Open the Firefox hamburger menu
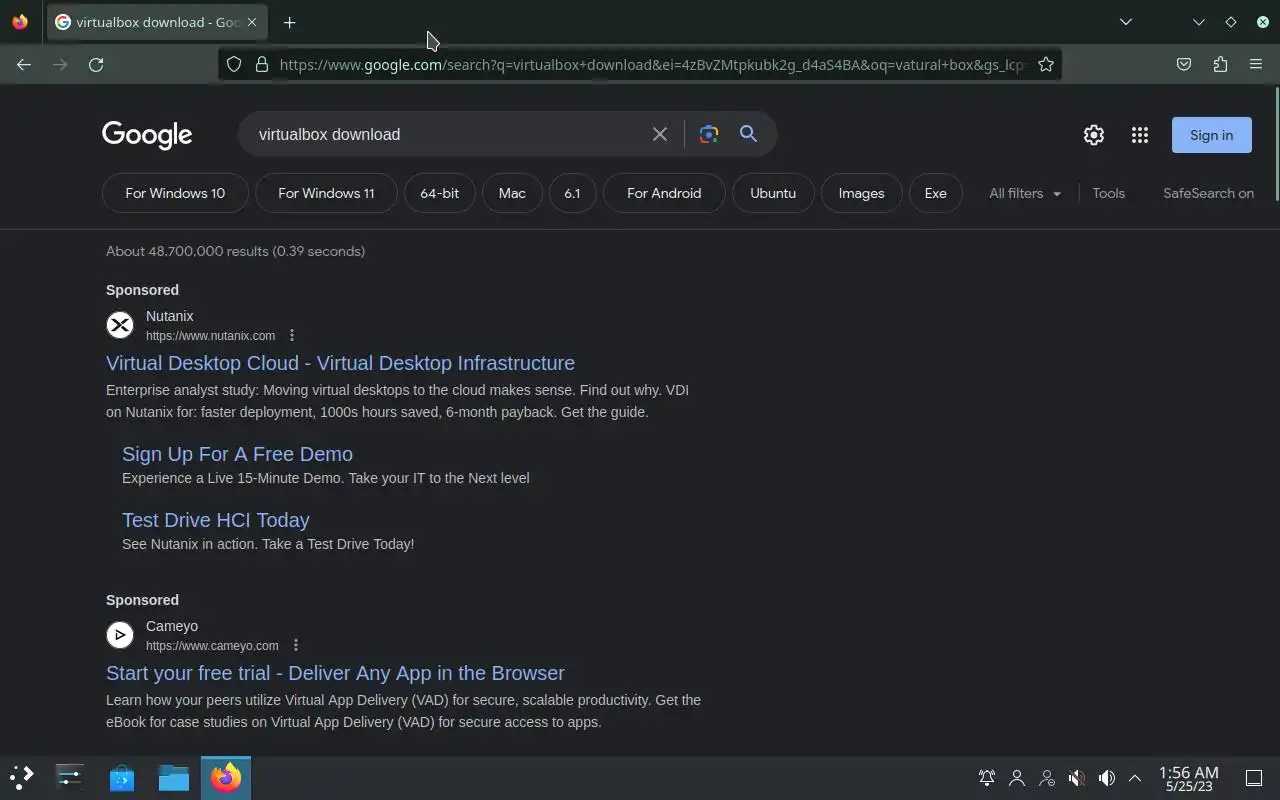Screen dimensions: 1280x800 (x=1256, y=64)
